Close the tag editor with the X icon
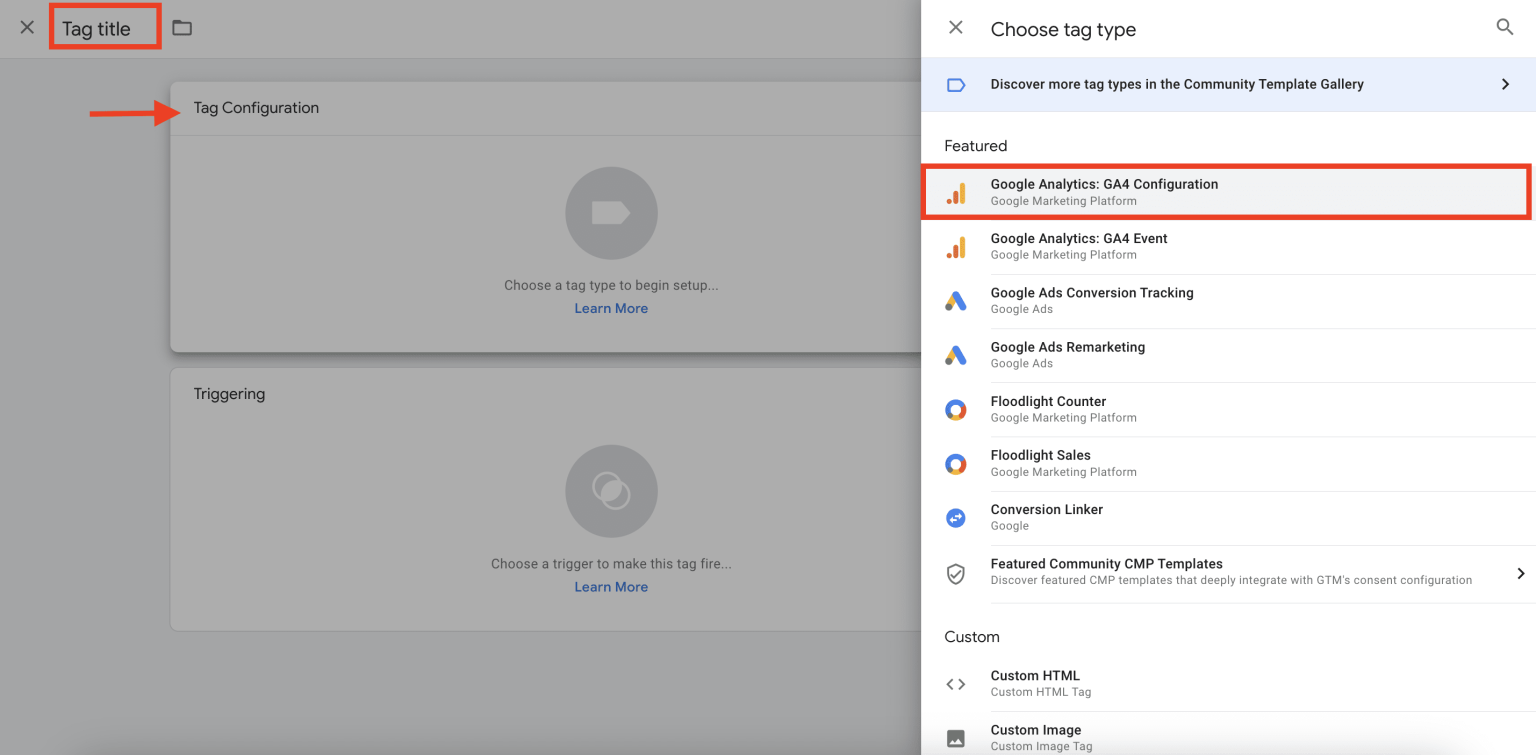This screenshot has width=1536, height=755. point(27,28)
